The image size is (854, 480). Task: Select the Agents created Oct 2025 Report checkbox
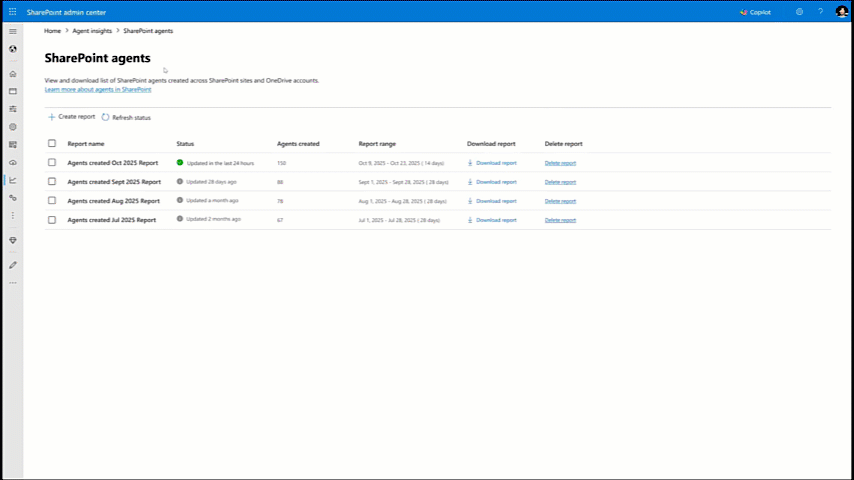coord(52,162)
